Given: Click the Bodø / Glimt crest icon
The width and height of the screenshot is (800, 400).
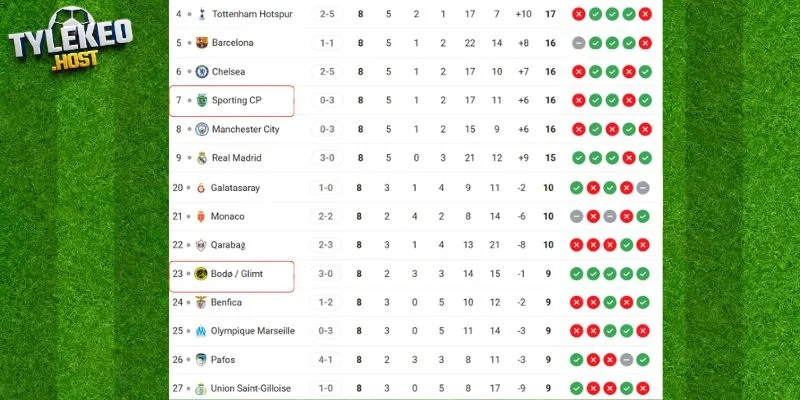Looking at the screenshot, I should click(201, 273).
